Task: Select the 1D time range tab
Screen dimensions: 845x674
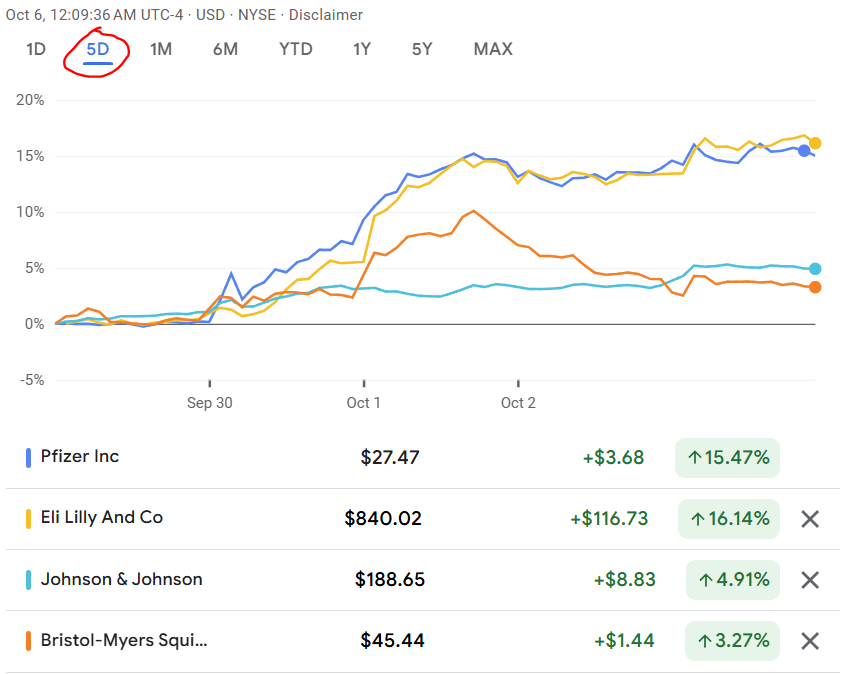Action: 36,49
